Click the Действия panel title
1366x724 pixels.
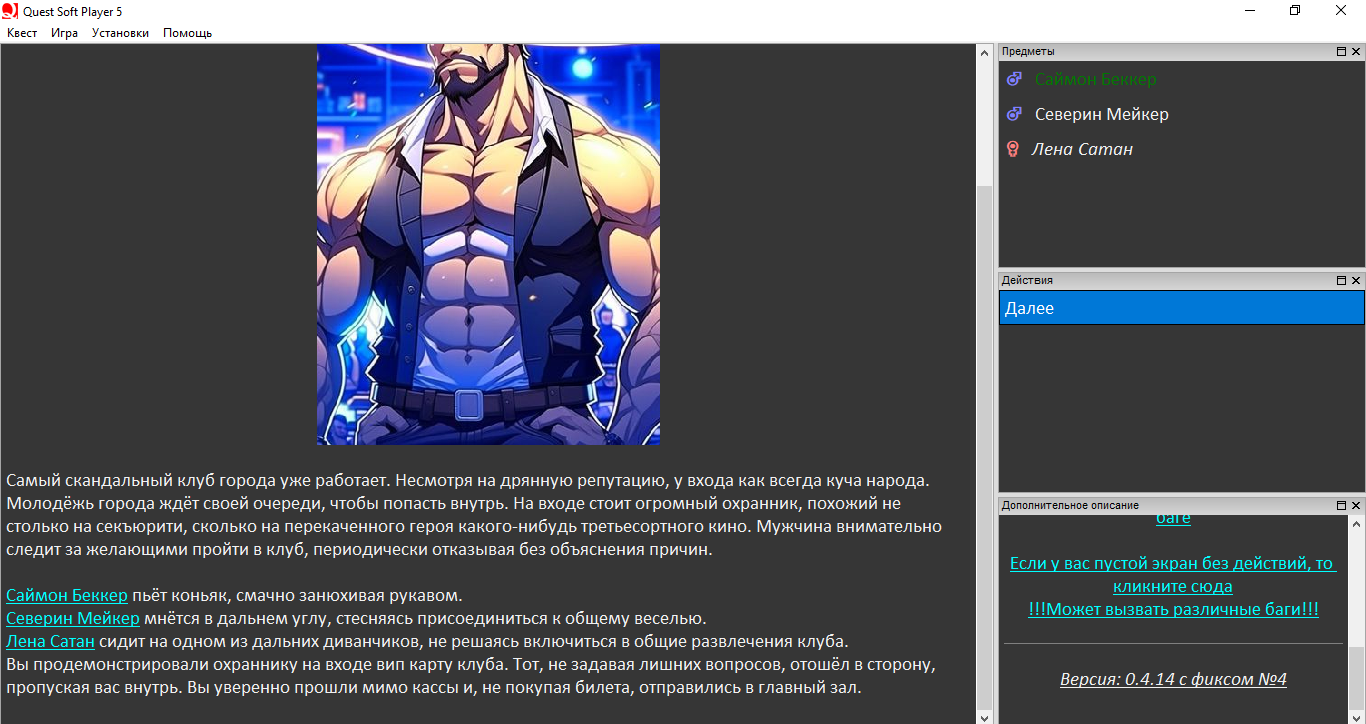pos(1027,280)
